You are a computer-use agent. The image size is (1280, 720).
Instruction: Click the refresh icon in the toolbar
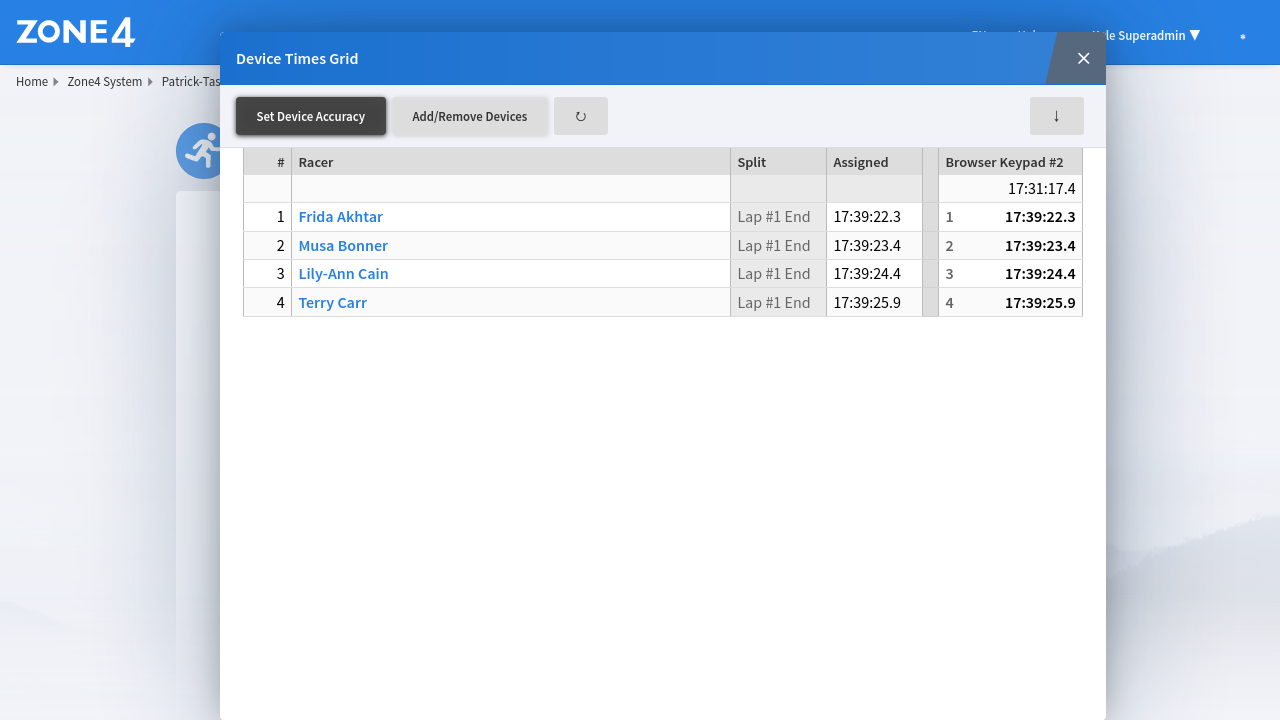pos(580,116)
